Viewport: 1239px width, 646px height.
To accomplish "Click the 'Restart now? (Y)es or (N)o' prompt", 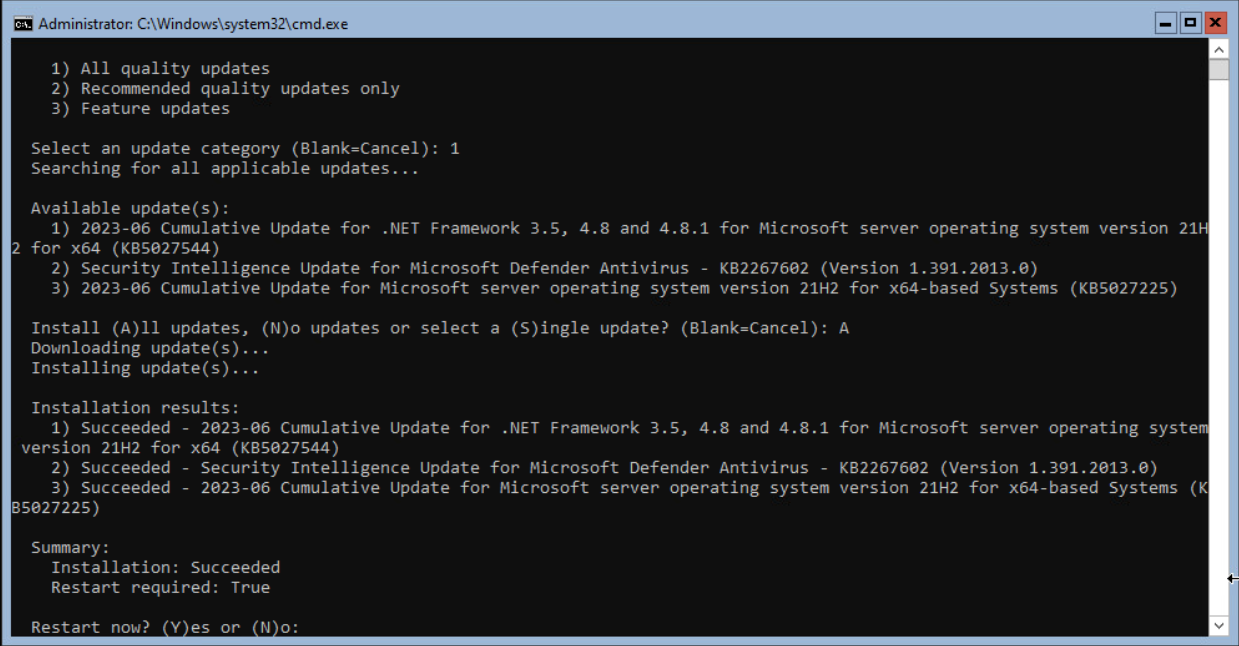I will point(165,628).
